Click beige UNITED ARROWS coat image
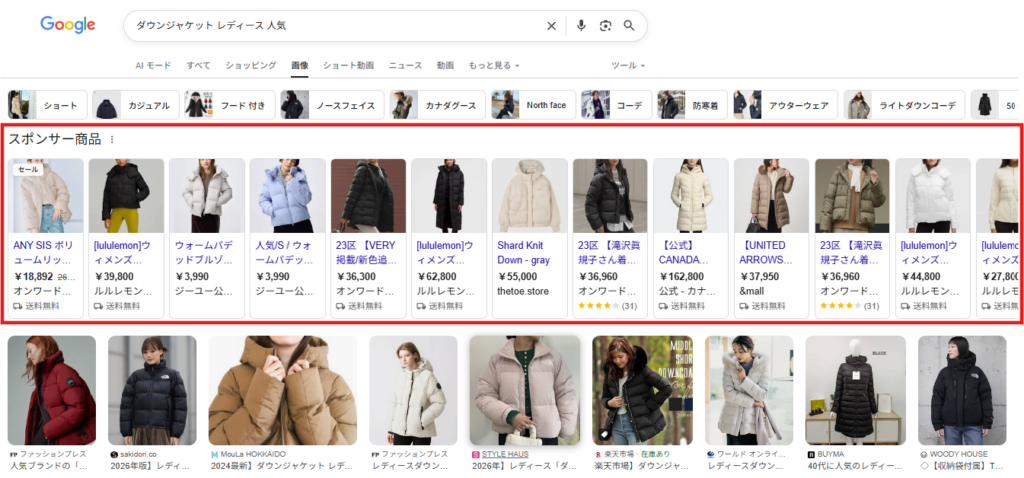The height and width of the screenshot is (478, 1024). coord(771,196)
